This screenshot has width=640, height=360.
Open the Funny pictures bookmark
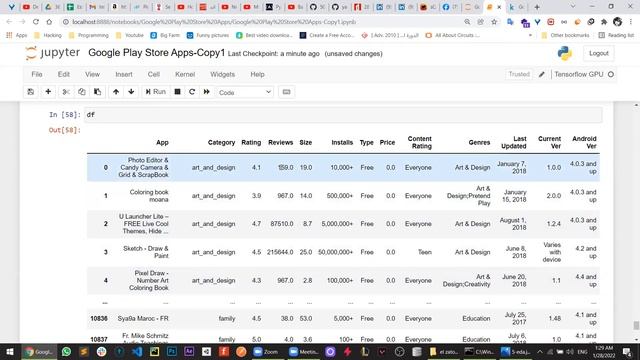(x=208, y=36)
